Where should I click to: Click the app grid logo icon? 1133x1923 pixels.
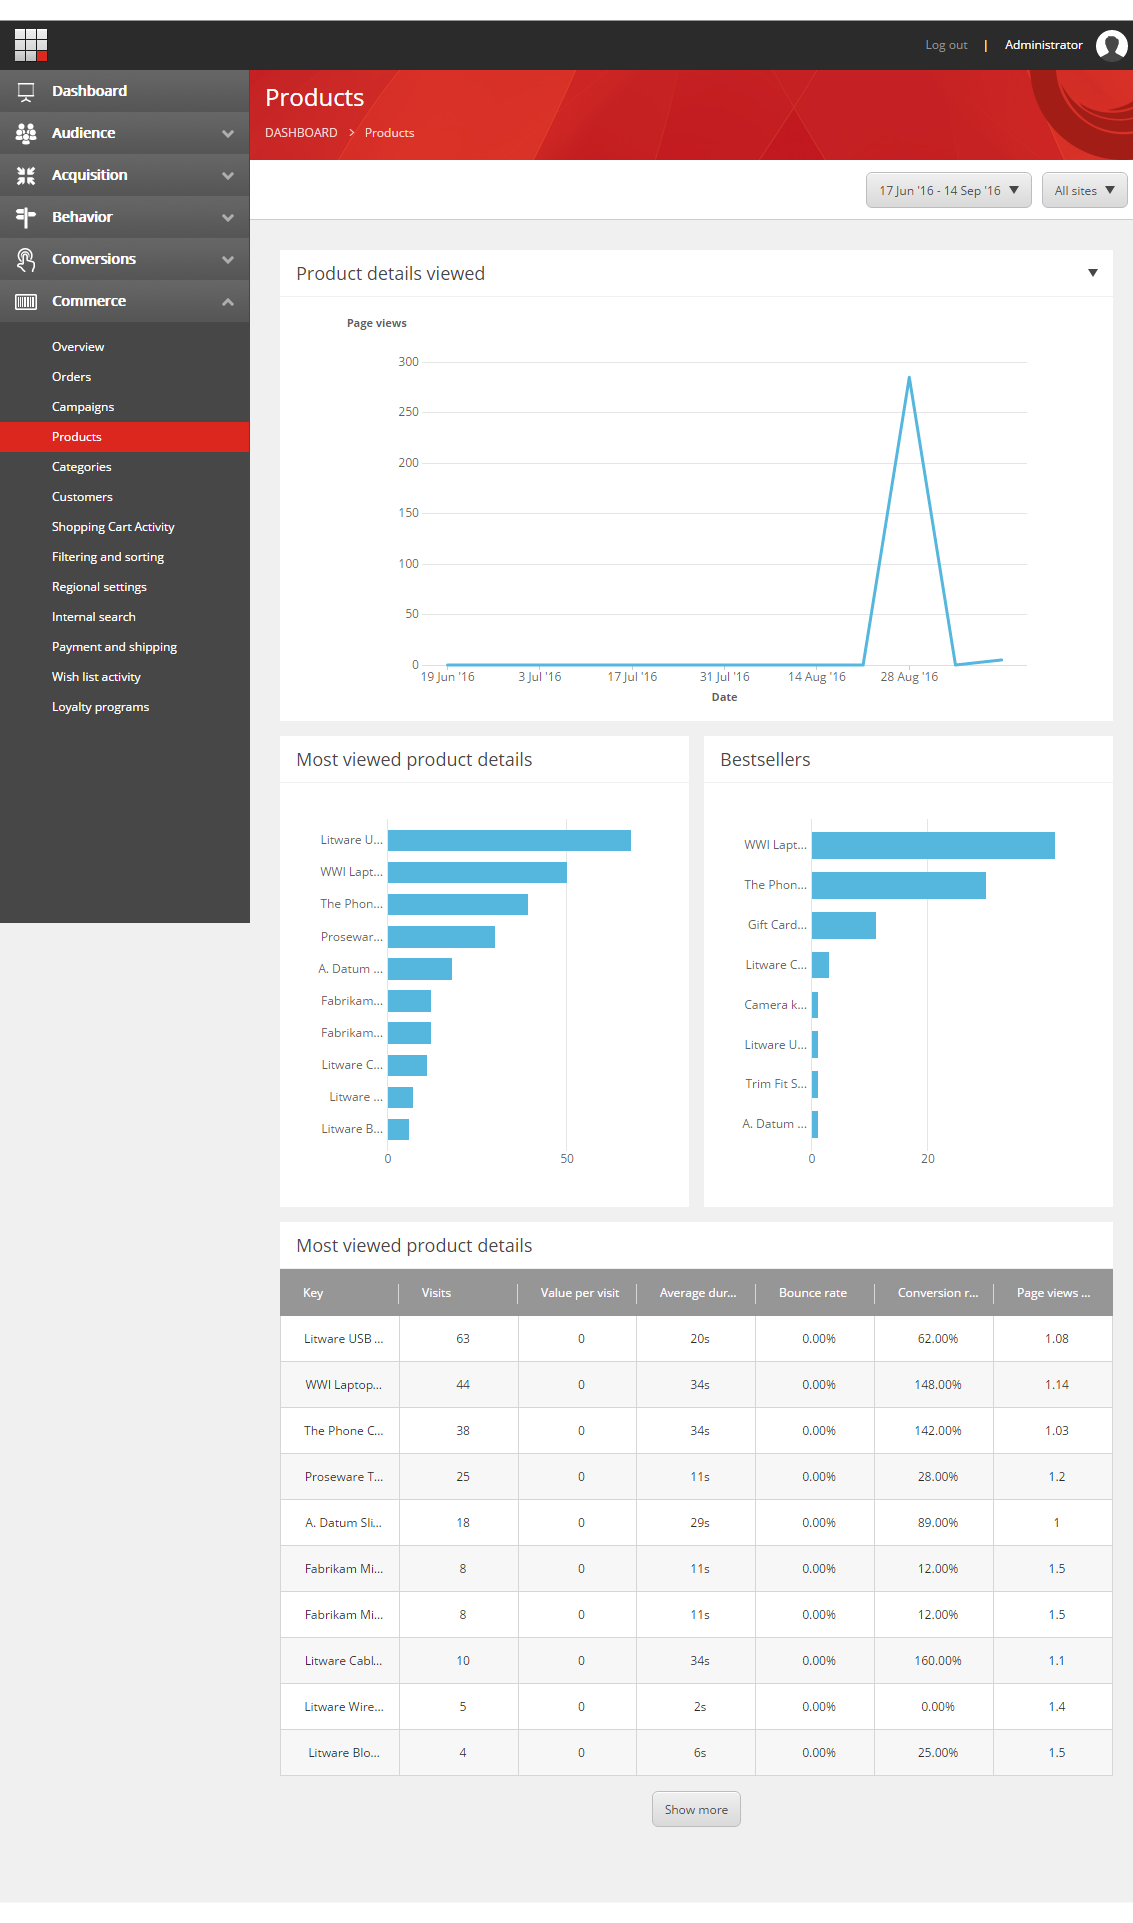point(31,45)
